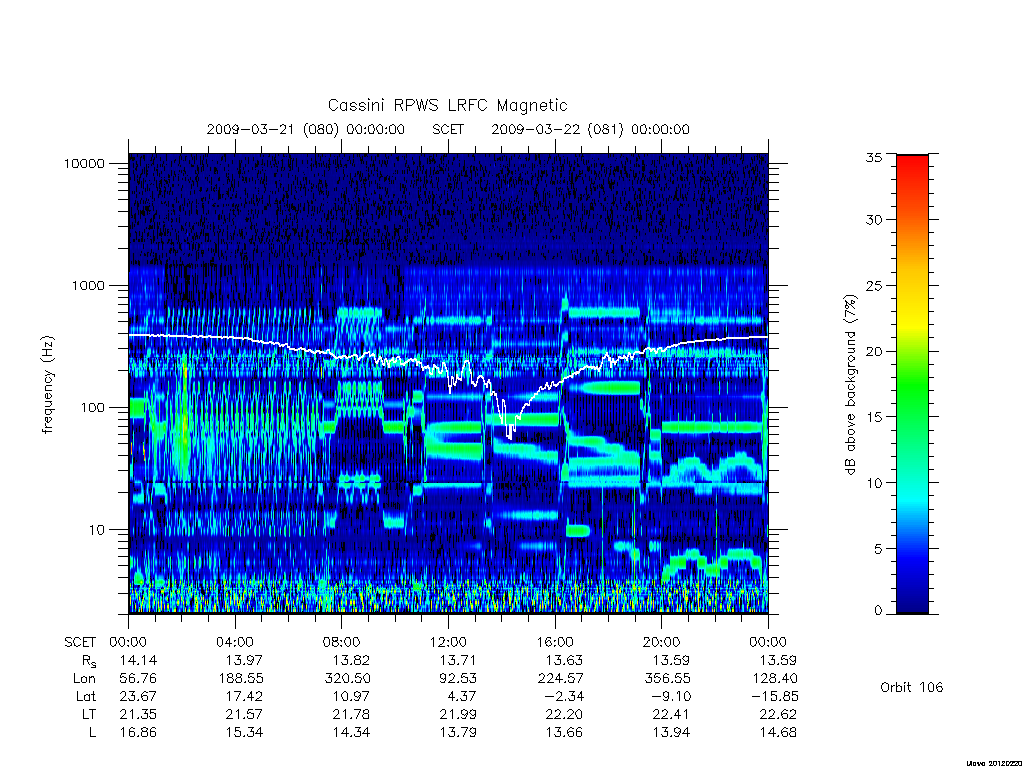Click the Lat value -2.34
The width and height of the screenshot is (1024, 768).
(x=562, y=696)
